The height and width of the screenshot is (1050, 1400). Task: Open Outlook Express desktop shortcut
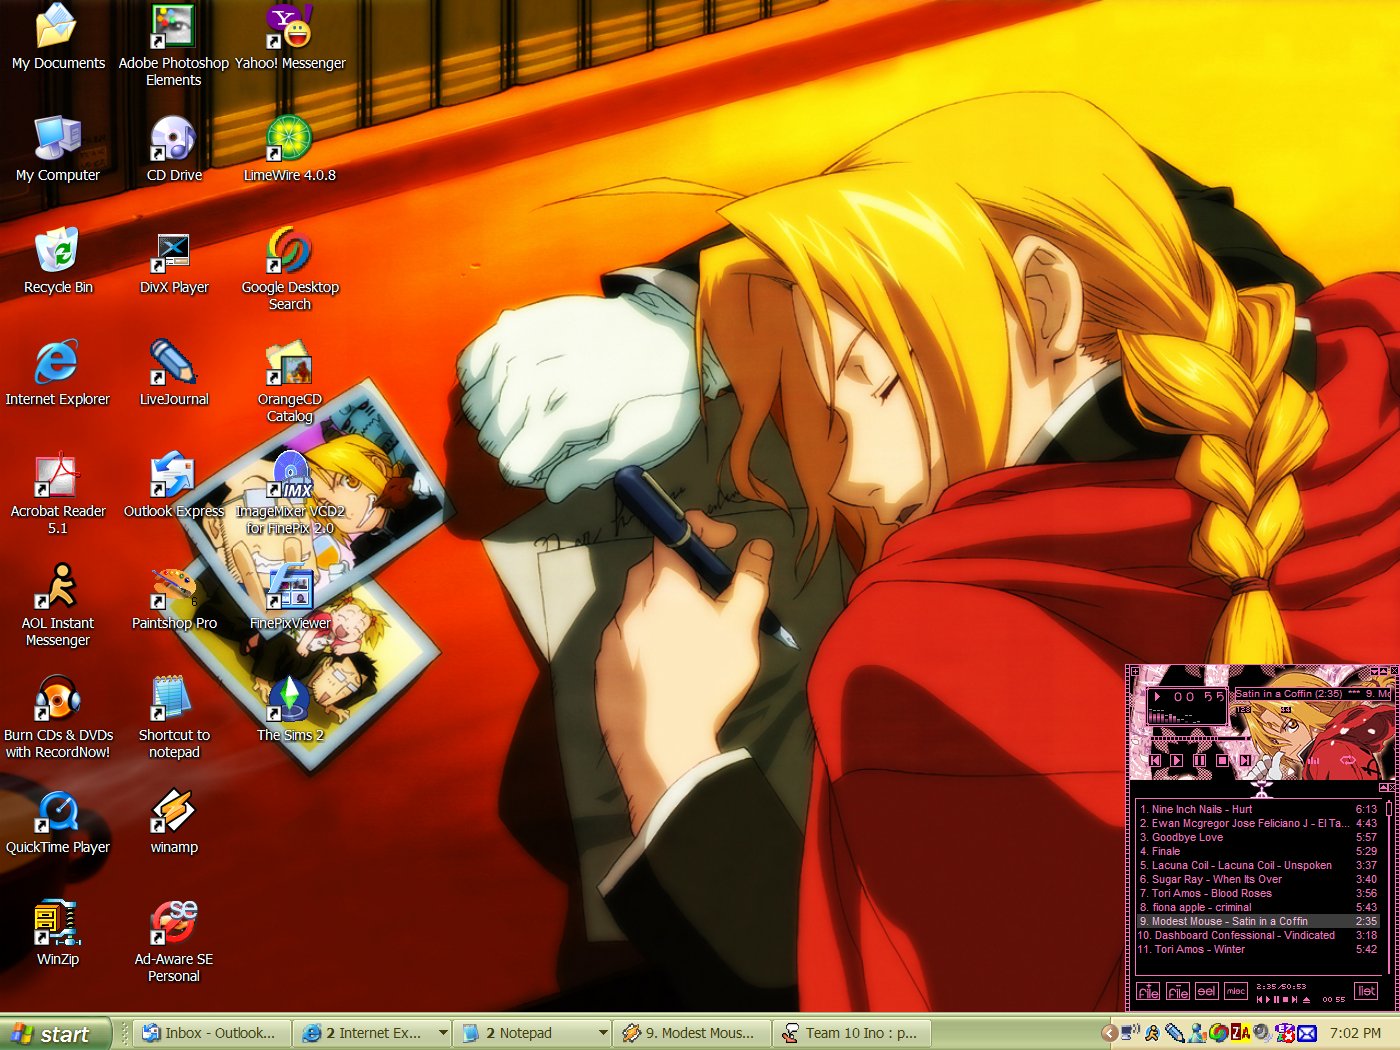coord(174,486)
